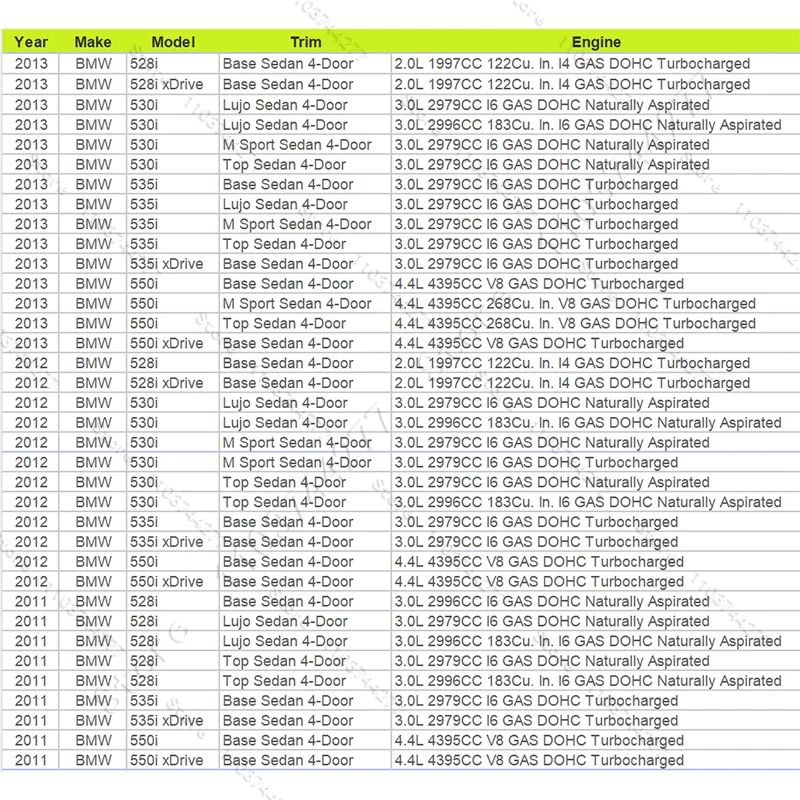Click the Engine column header
This screenshot has width=800, height=800.
[596, 42]
